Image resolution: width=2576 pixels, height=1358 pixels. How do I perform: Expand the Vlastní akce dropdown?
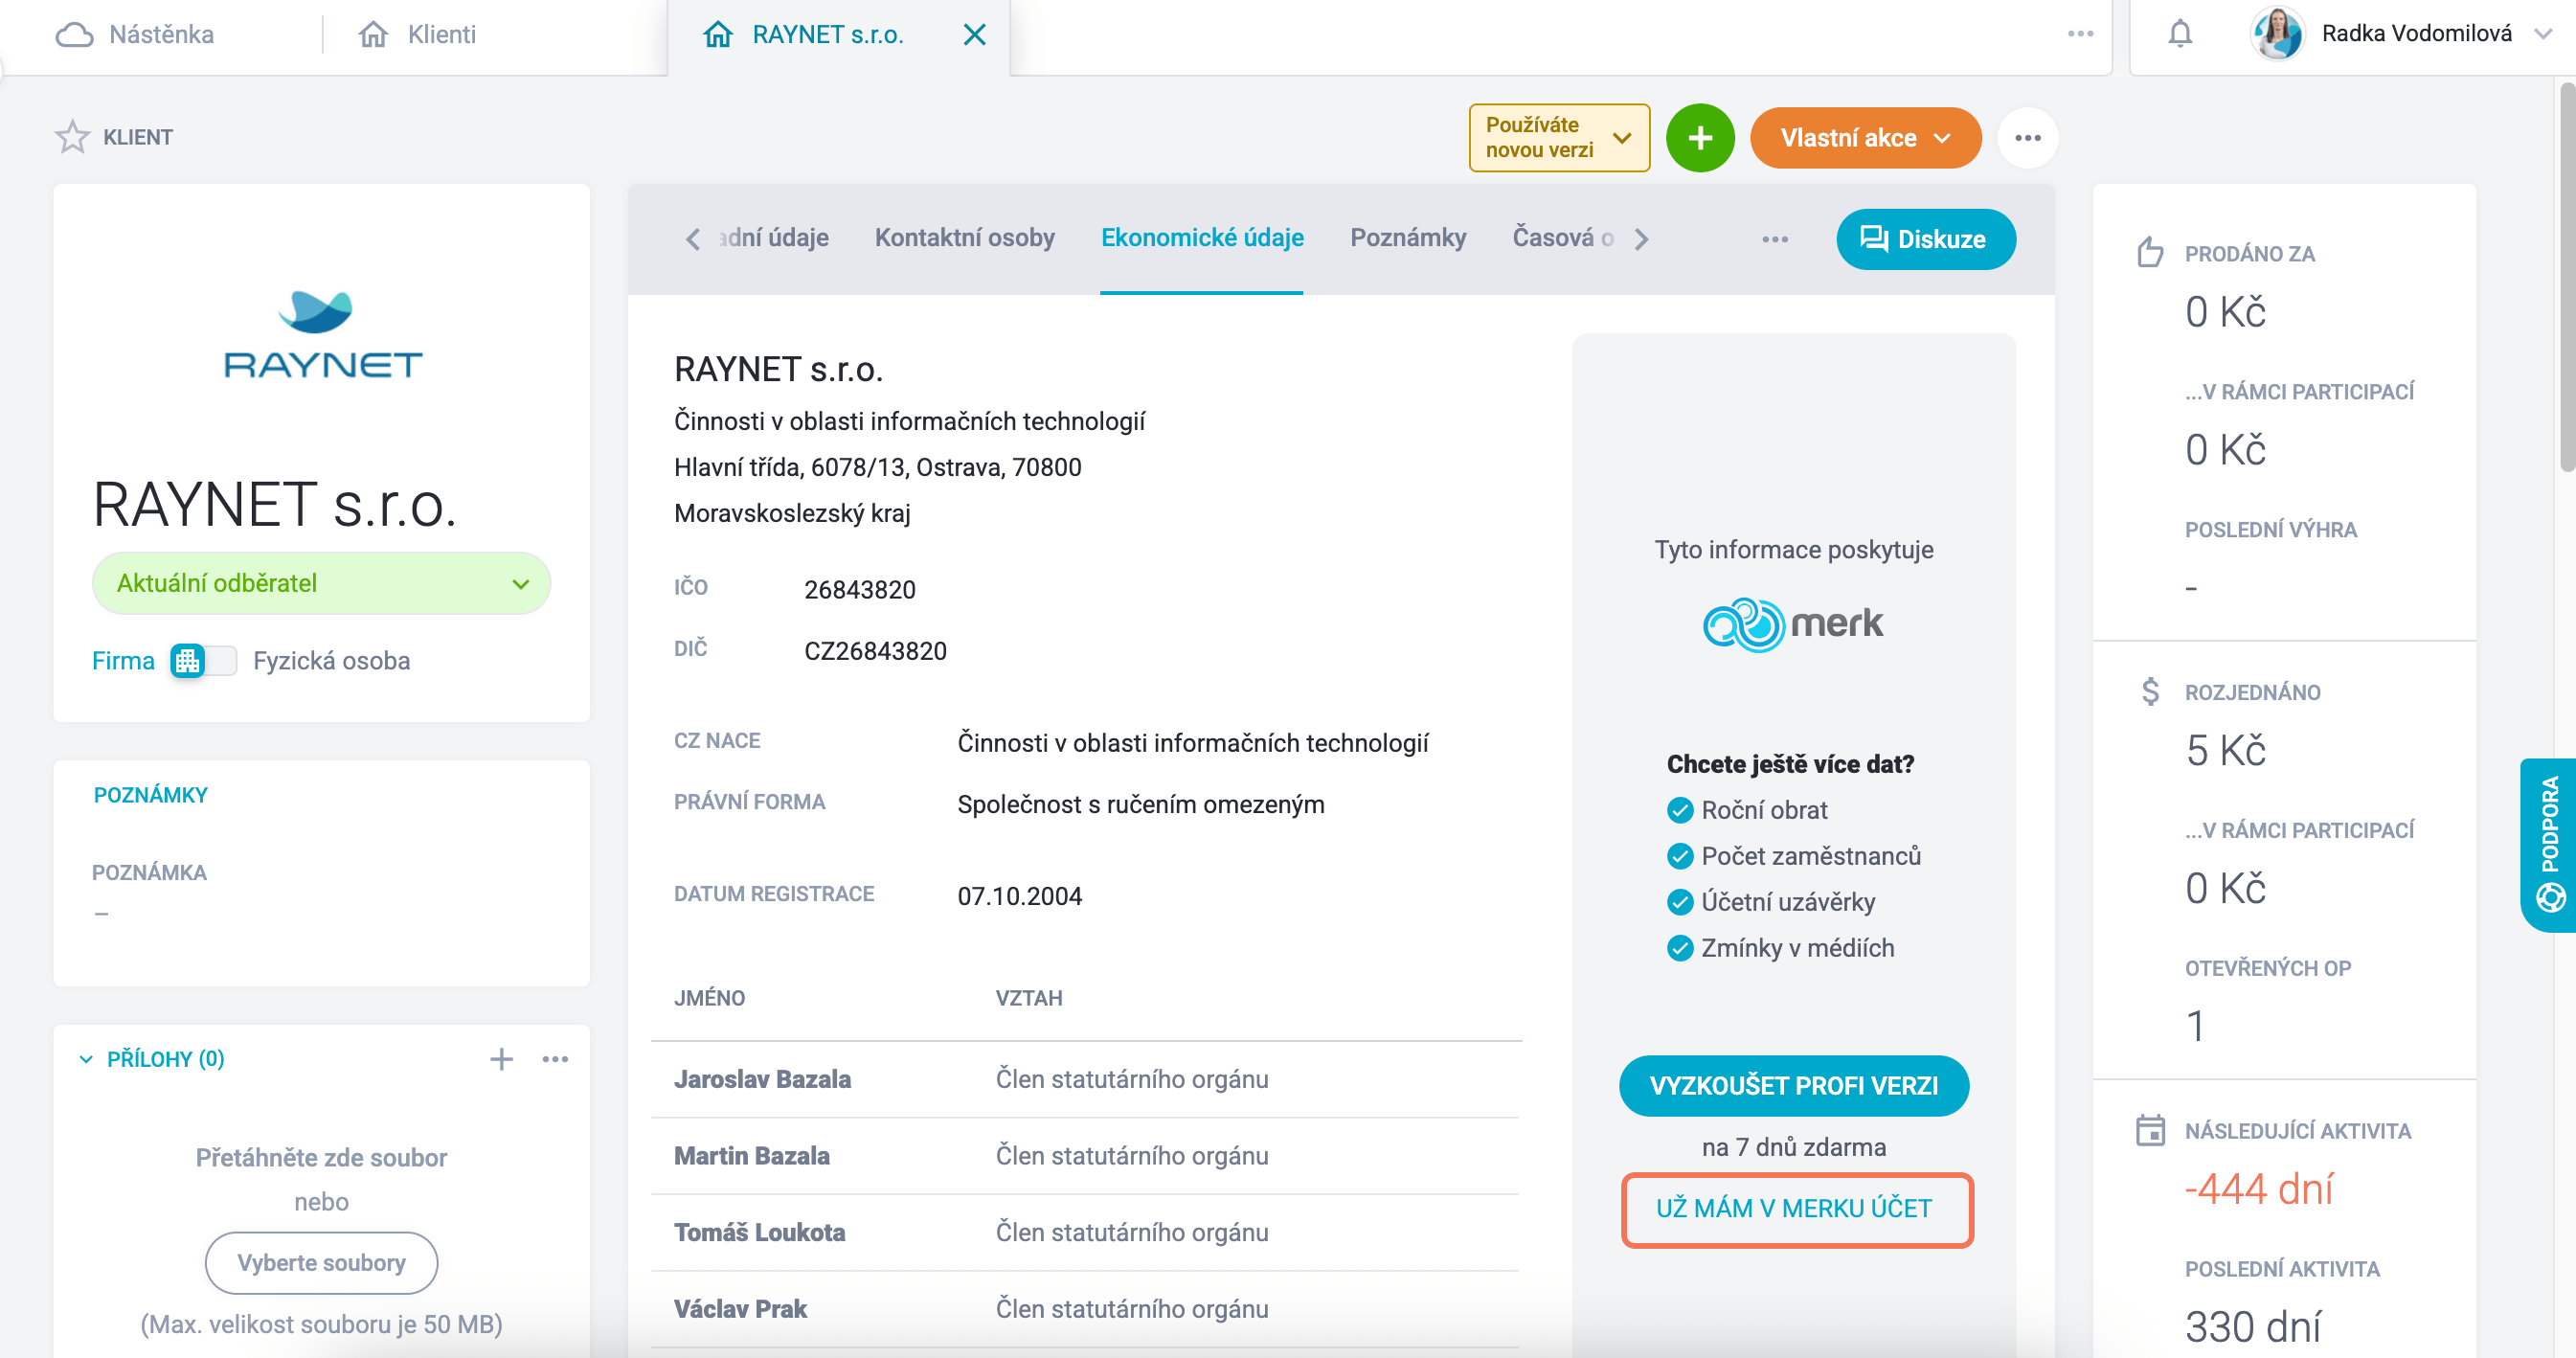[1865, 138]
